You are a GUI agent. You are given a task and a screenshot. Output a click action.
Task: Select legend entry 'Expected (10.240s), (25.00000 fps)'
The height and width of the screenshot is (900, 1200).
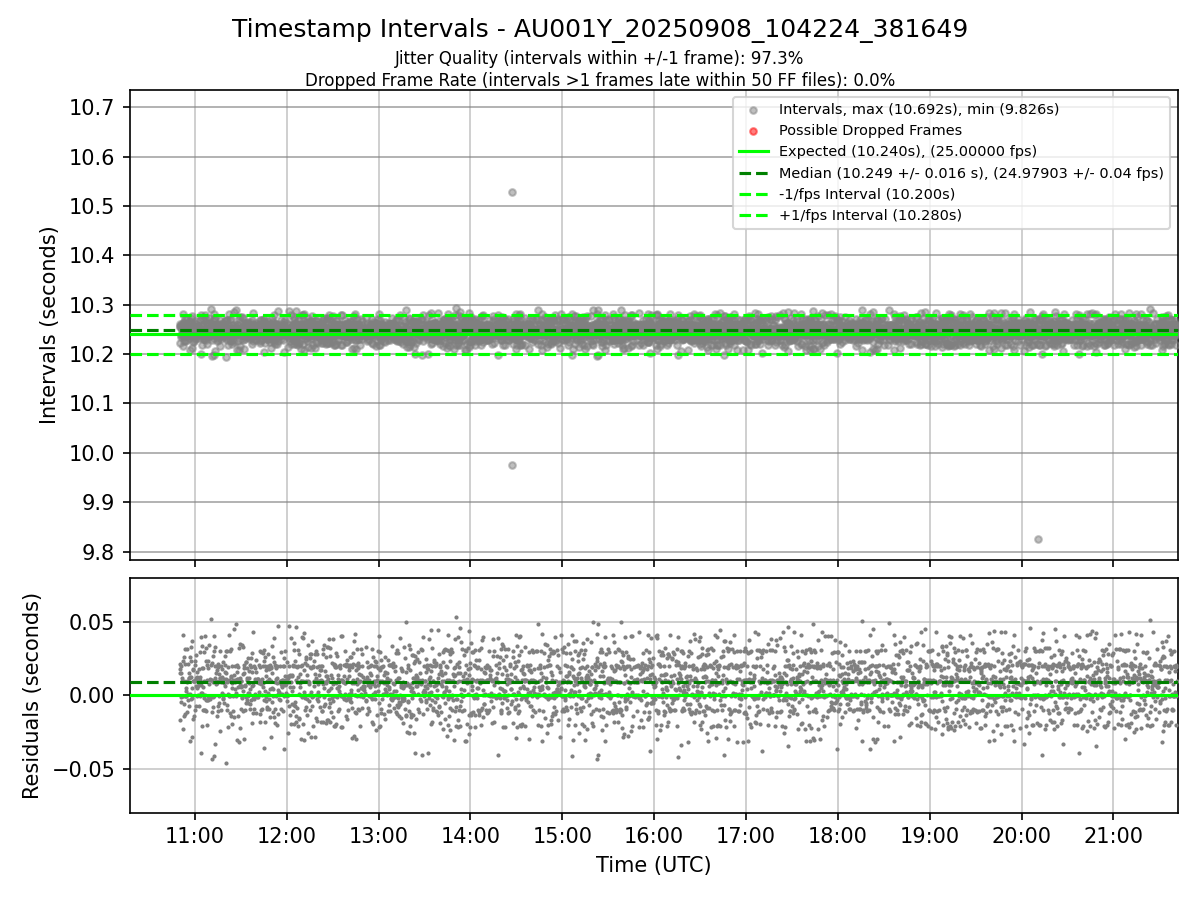click(907, 151)
